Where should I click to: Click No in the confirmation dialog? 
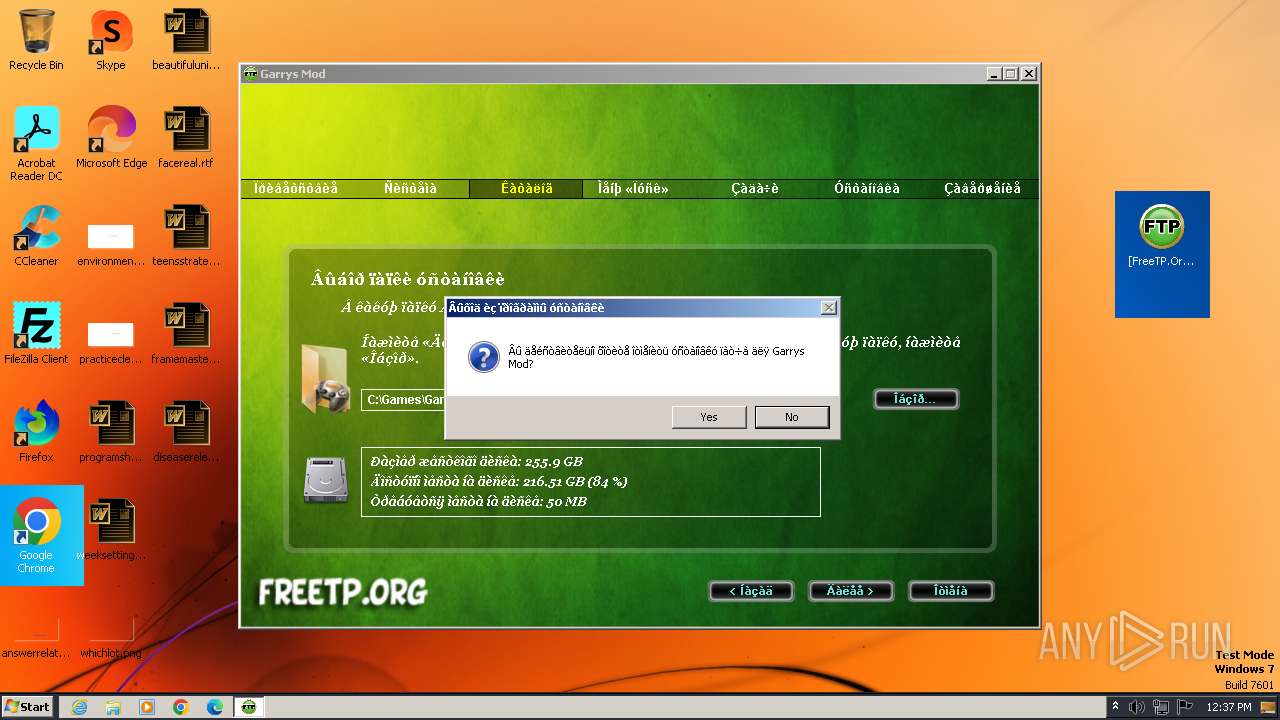pos(792,417)
